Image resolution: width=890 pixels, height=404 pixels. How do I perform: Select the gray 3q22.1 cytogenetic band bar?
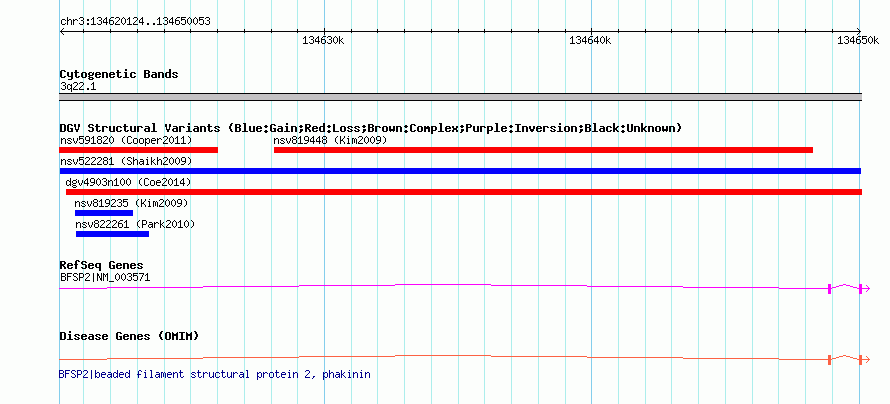click(460, 97)
